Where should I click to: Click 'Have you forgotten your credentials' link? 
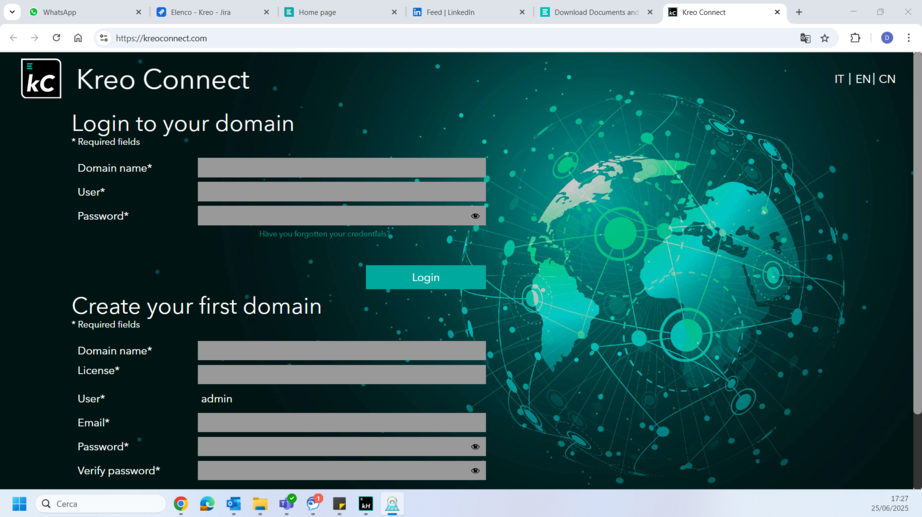point(323,234)
